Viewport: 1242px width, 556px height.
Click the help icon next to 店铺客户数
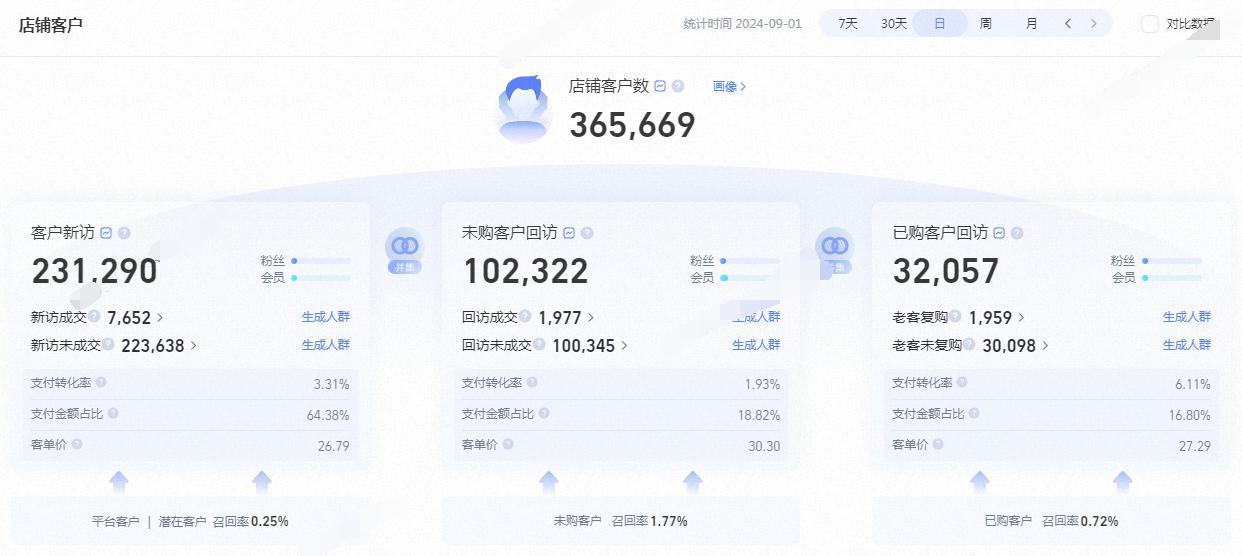[678, 86]
